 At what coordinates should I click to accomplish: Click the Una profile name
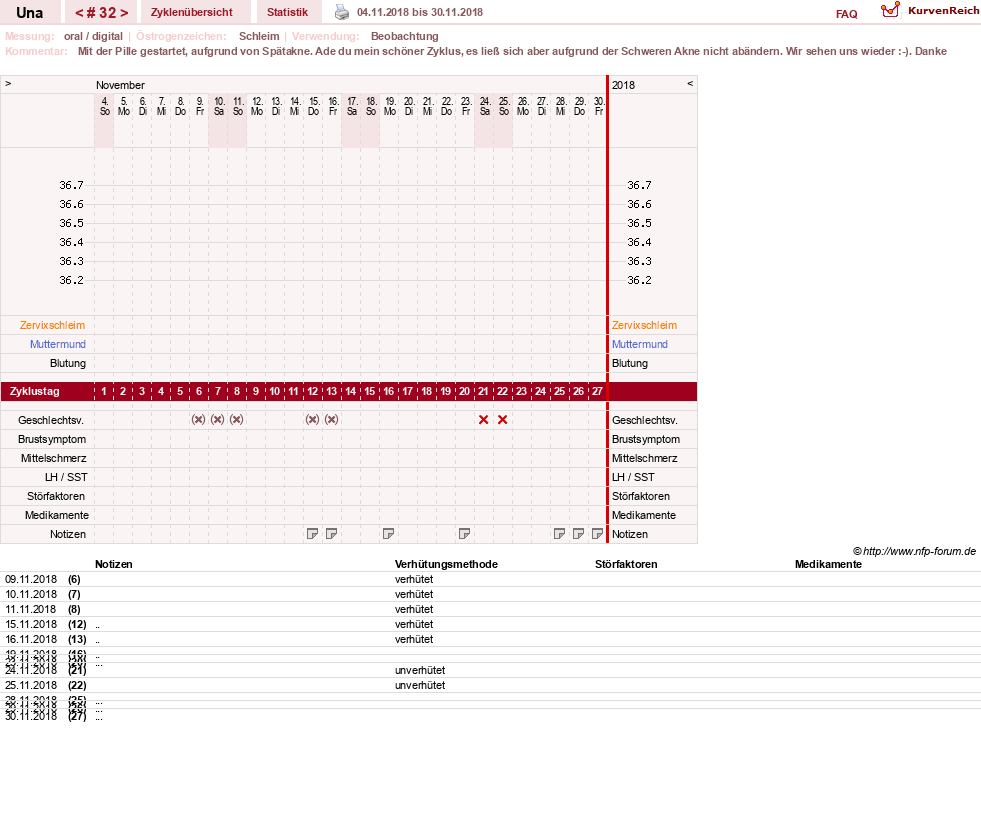tap(29, 13)
